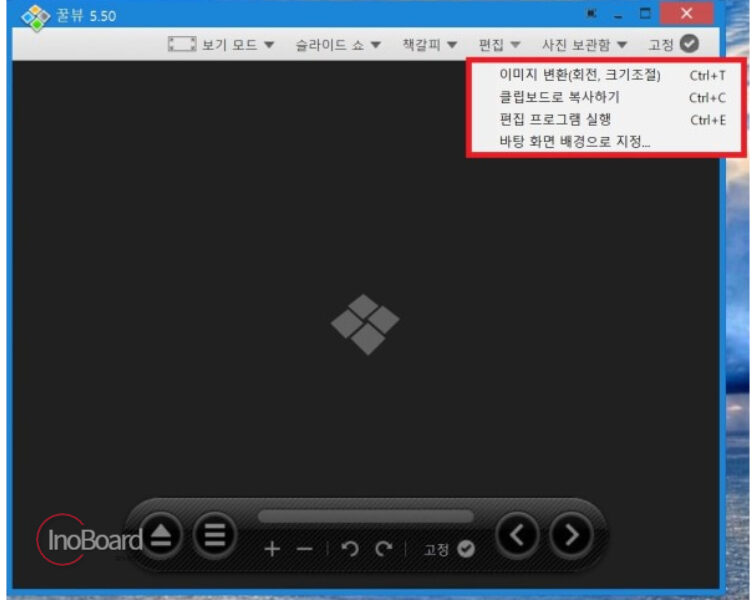Toggle the pin window icon in title bar
Screen dimensions: 756x600
(x=592, y=14)
